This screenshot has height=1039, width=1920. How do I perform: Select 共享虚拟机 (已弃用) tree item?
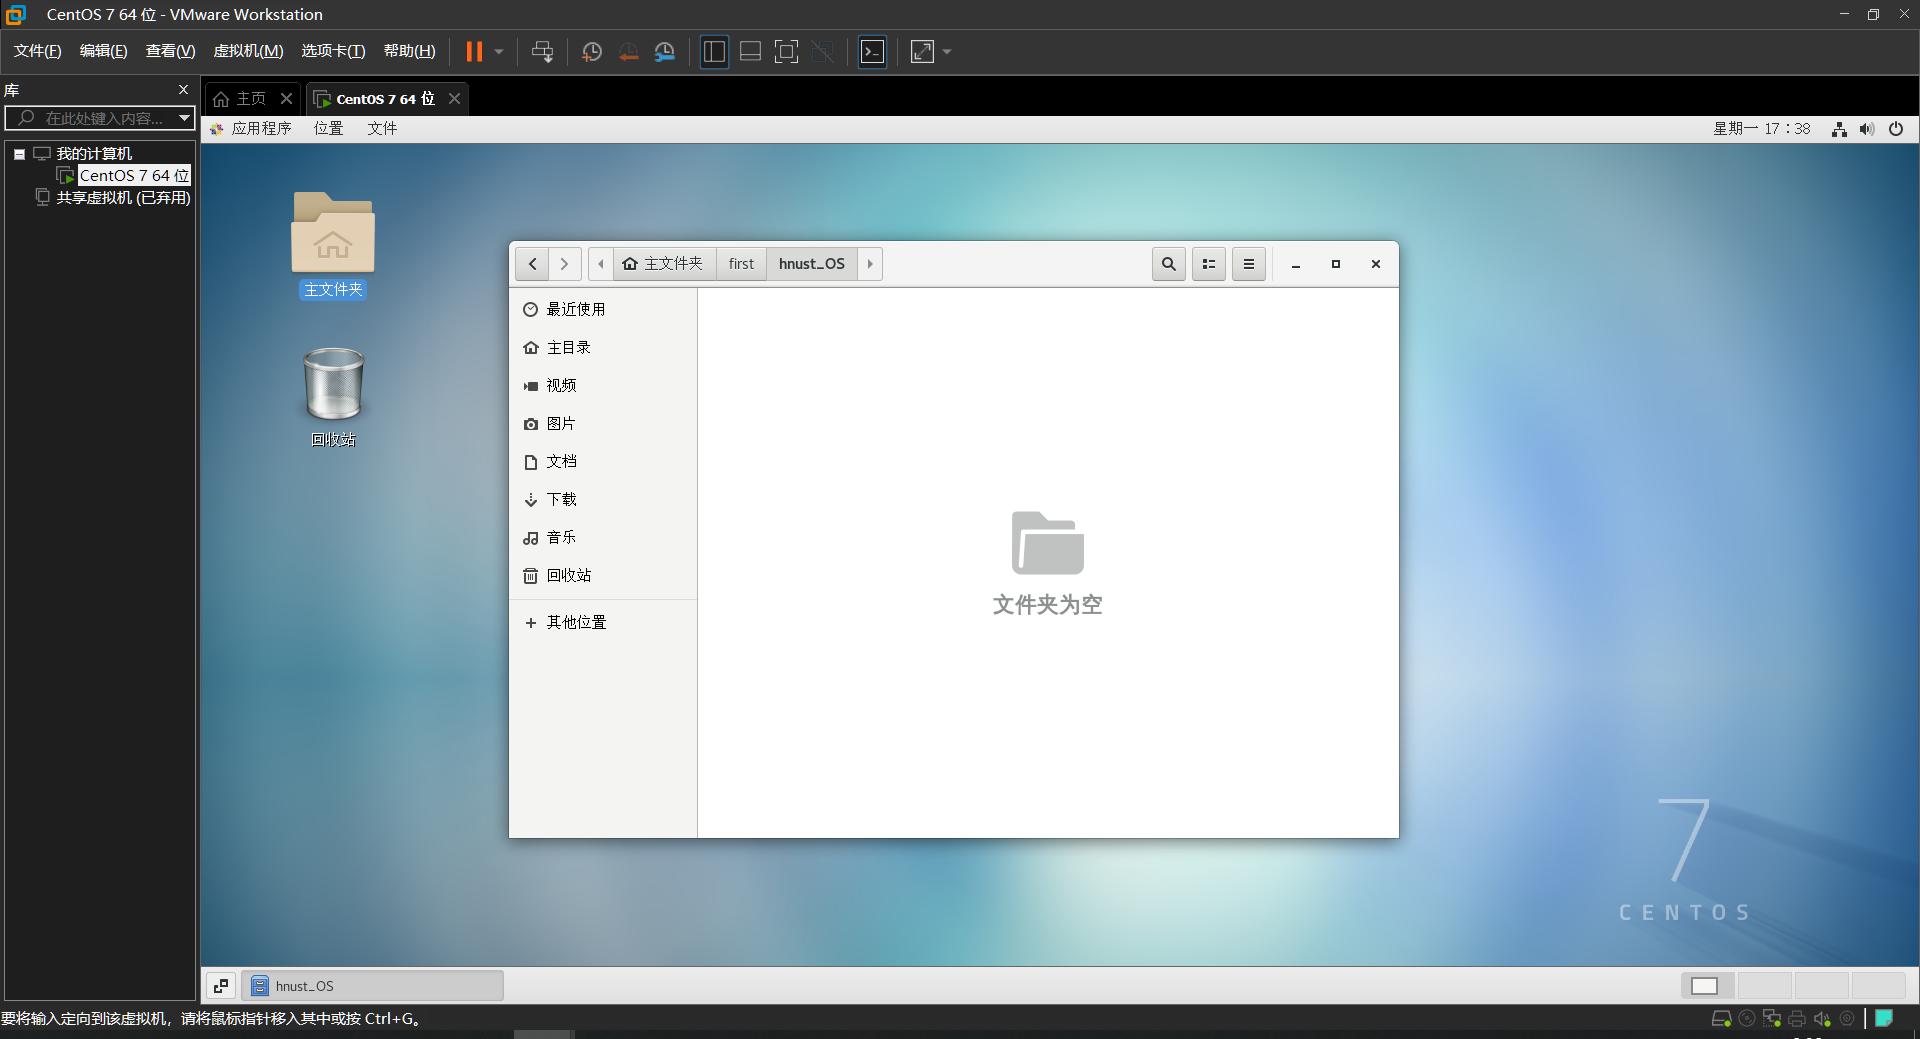tap(123, 197)
